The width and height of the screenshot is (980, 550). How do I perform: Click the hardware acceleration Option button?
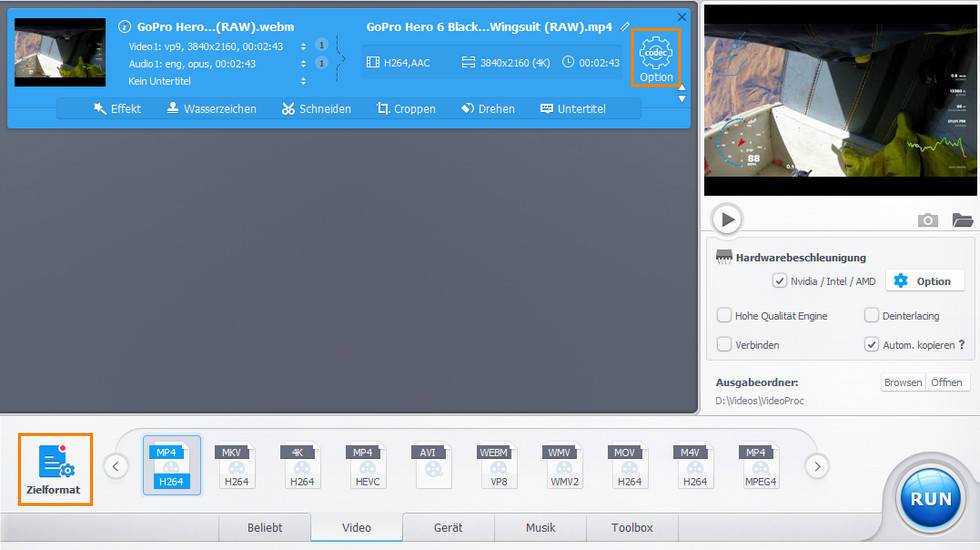924,281
